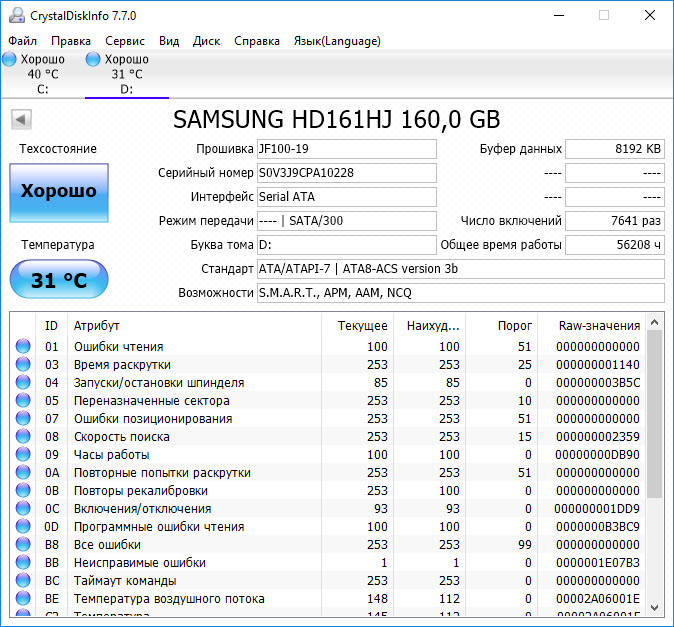Click the Общее время работы value 56208 ч

tap(615, 245)
